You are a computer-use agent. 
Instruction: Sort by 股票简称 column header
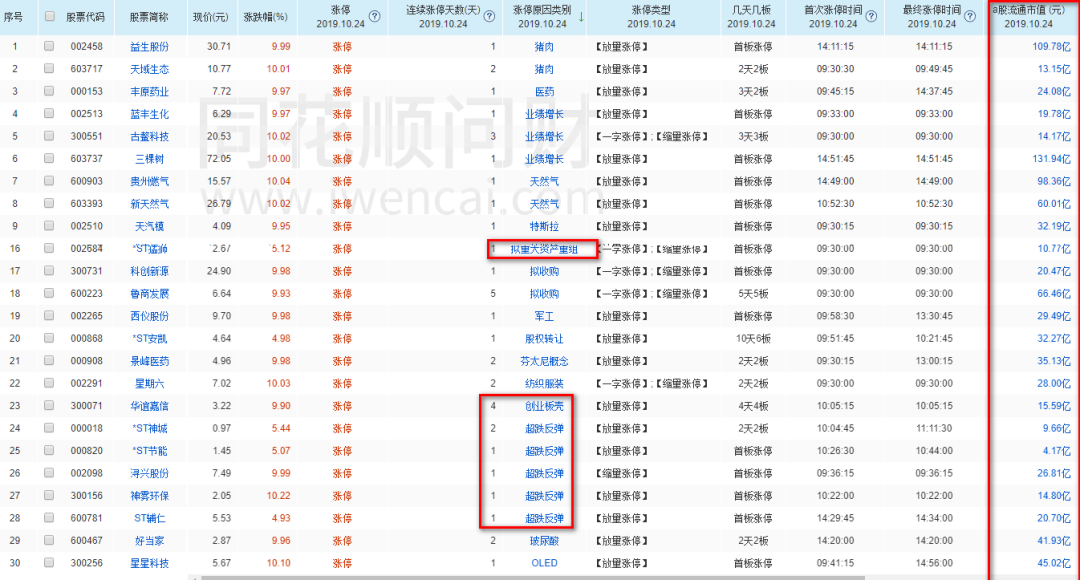149,17
